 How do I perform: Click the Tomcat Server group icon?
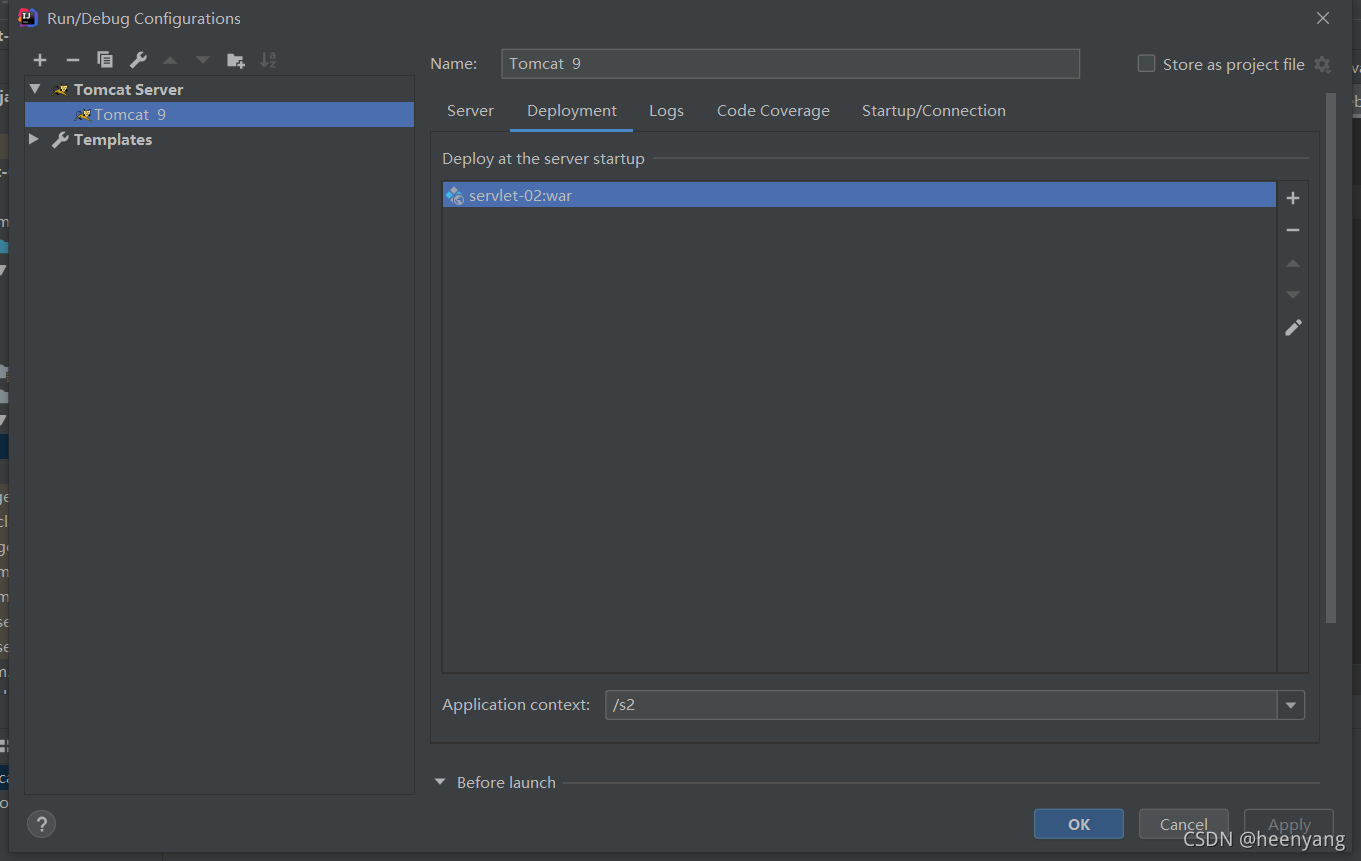click(61, 90)
